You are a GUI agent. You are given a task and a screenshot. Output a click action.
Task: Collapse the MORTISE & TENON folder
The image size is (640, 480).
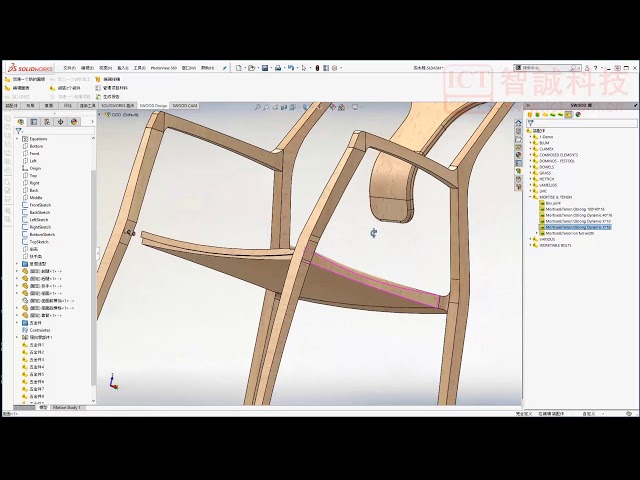coord(531,197)
